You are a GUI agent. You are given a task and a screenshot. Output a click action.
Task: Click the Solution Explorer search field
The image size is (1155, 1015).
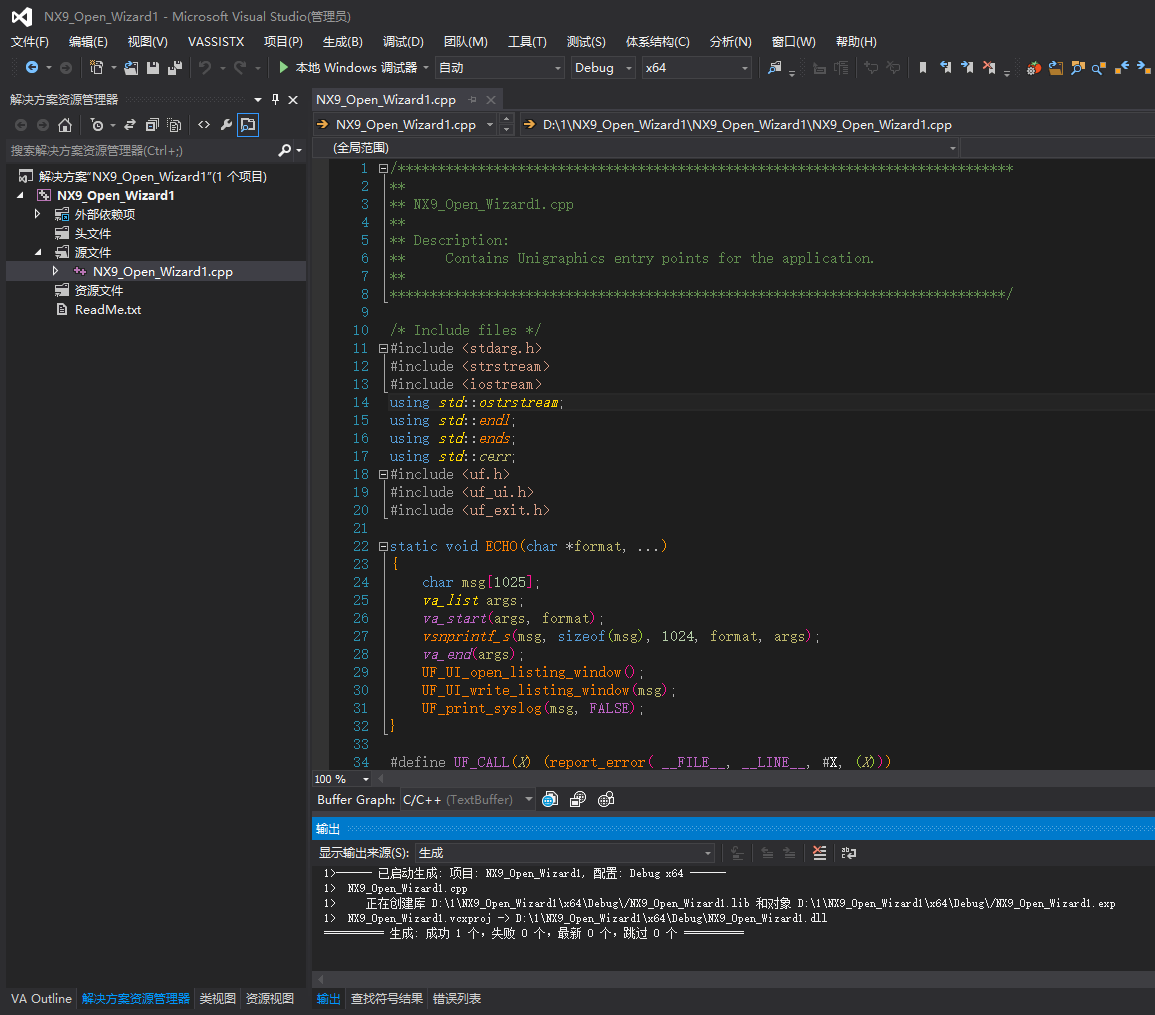141,150
